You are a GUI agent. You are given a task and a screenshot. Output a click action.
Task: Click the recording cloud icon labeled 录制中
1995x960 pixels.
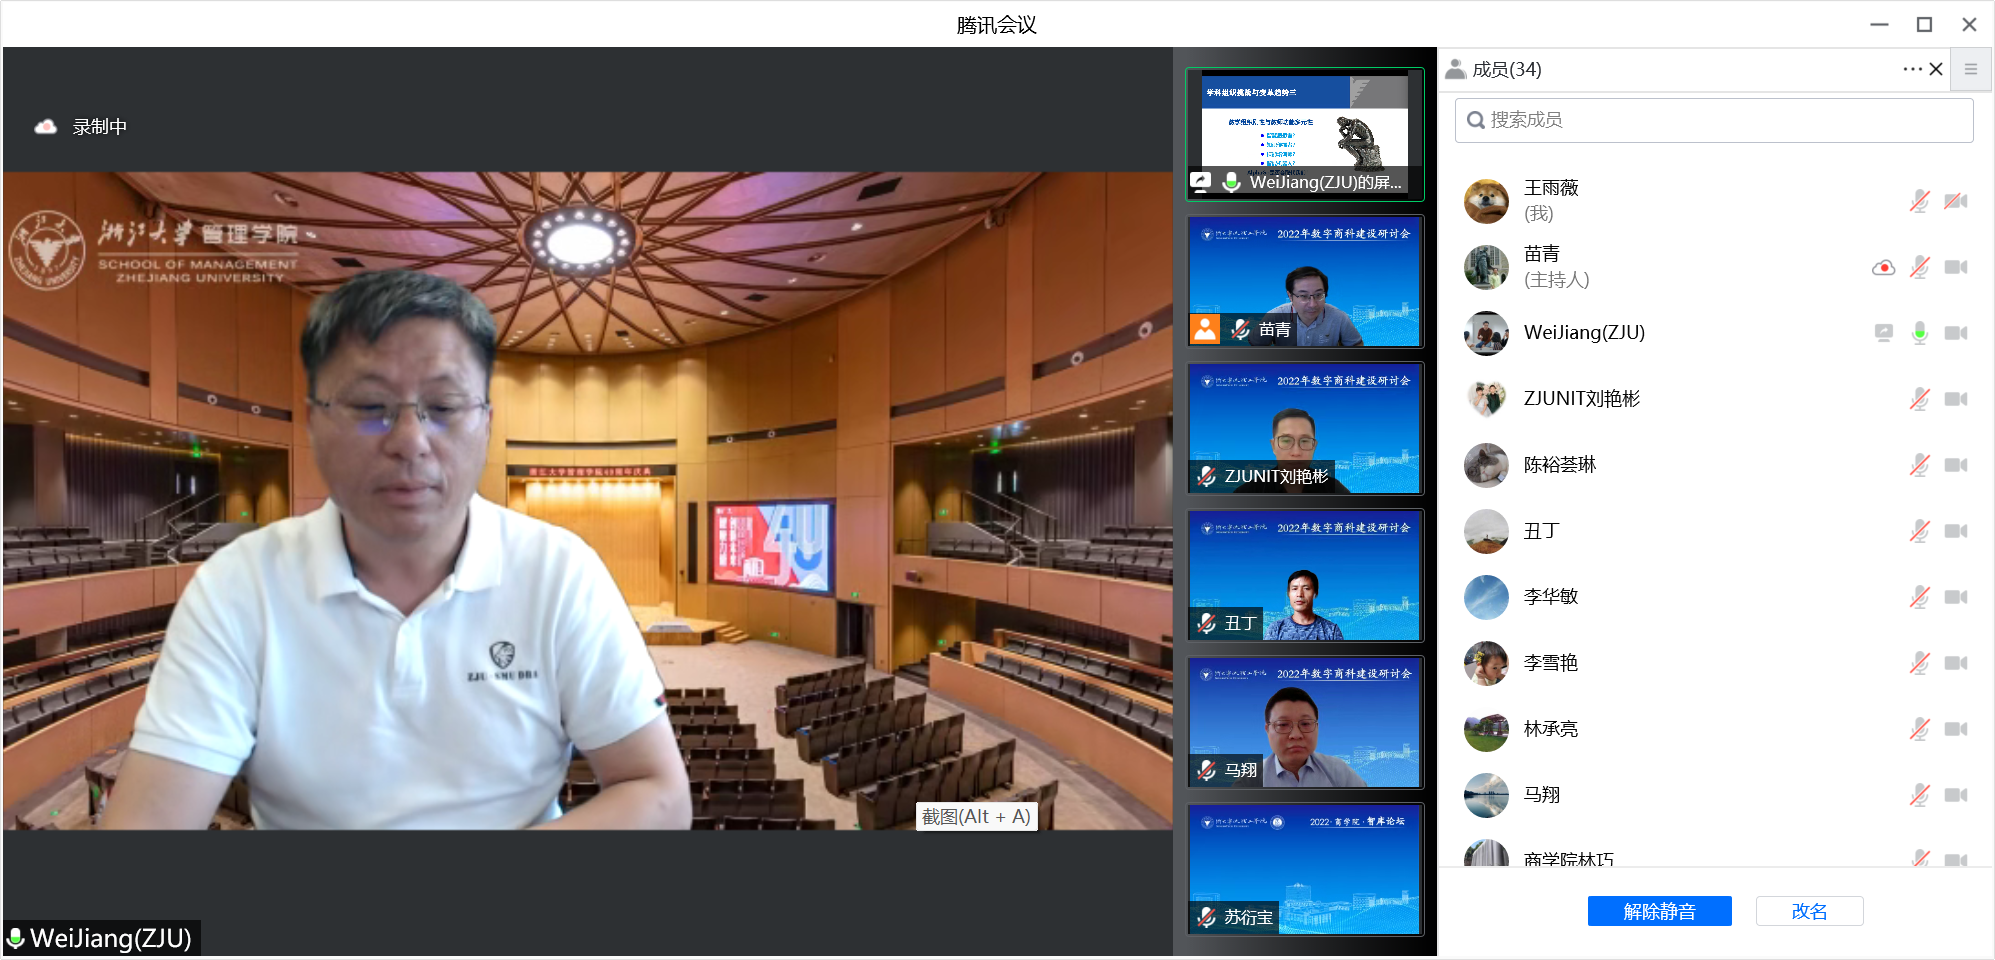[x=46, y=127]
